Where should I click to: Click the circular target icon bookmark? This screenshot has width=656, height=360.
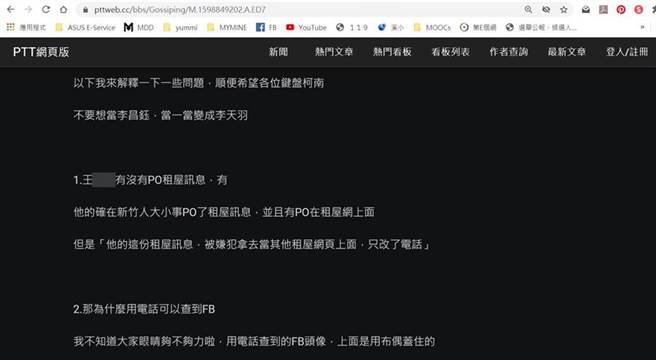point(478,28)
